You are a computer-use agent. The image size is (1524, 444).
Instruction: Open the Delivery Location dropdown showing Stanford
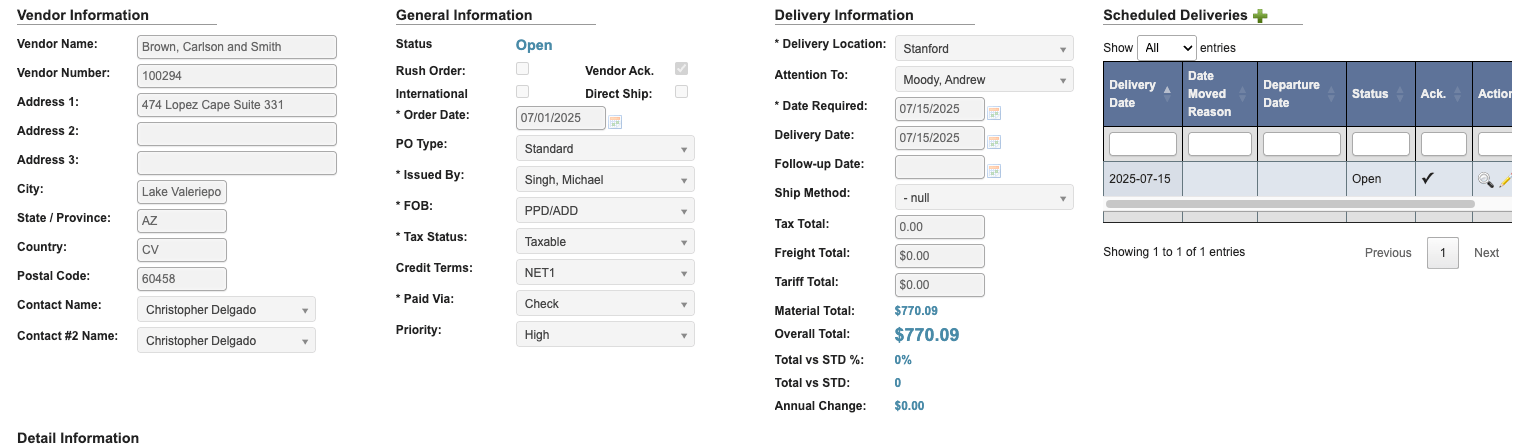984,48
